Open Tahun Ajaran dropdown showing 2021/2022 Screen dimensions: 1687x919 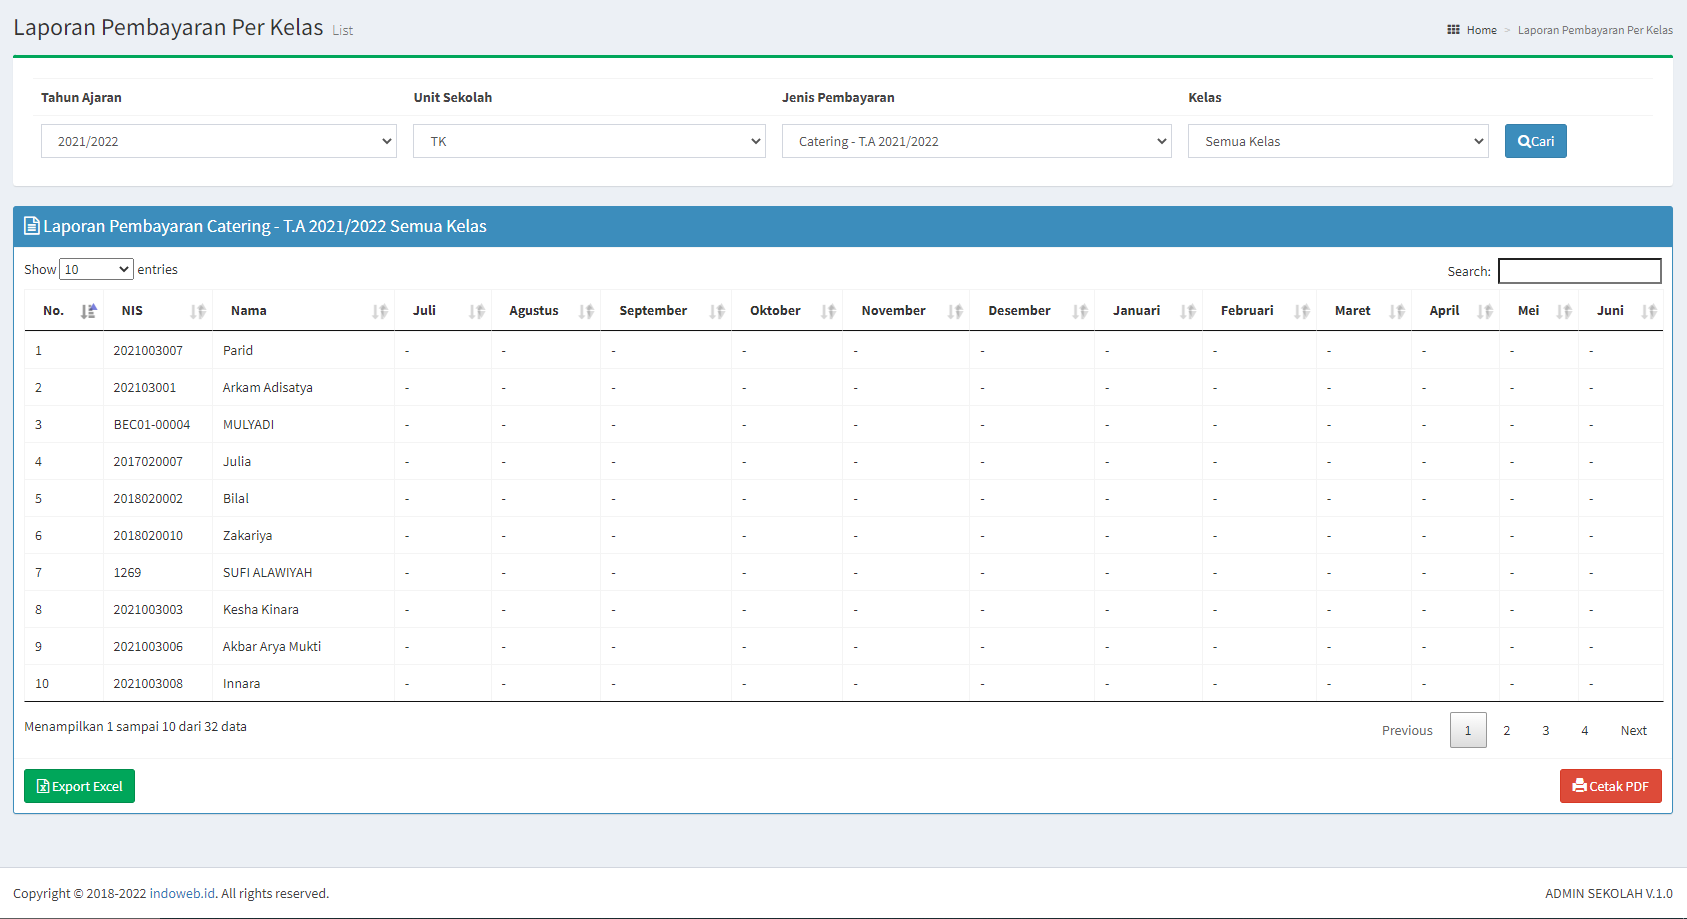219,141
